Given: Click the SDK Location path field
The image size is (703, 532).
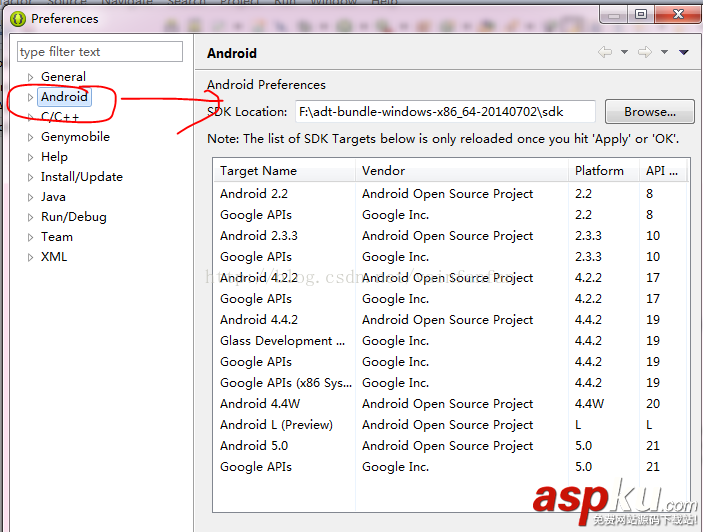Looking at the screenshot, I should pos(445,112).
